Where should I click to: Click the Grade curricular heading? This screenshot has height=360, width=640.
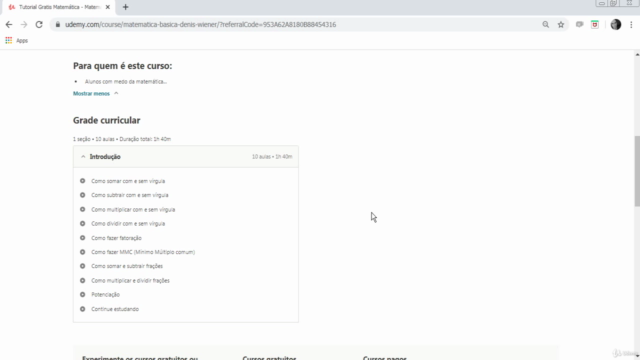click(x=107, y=120)
